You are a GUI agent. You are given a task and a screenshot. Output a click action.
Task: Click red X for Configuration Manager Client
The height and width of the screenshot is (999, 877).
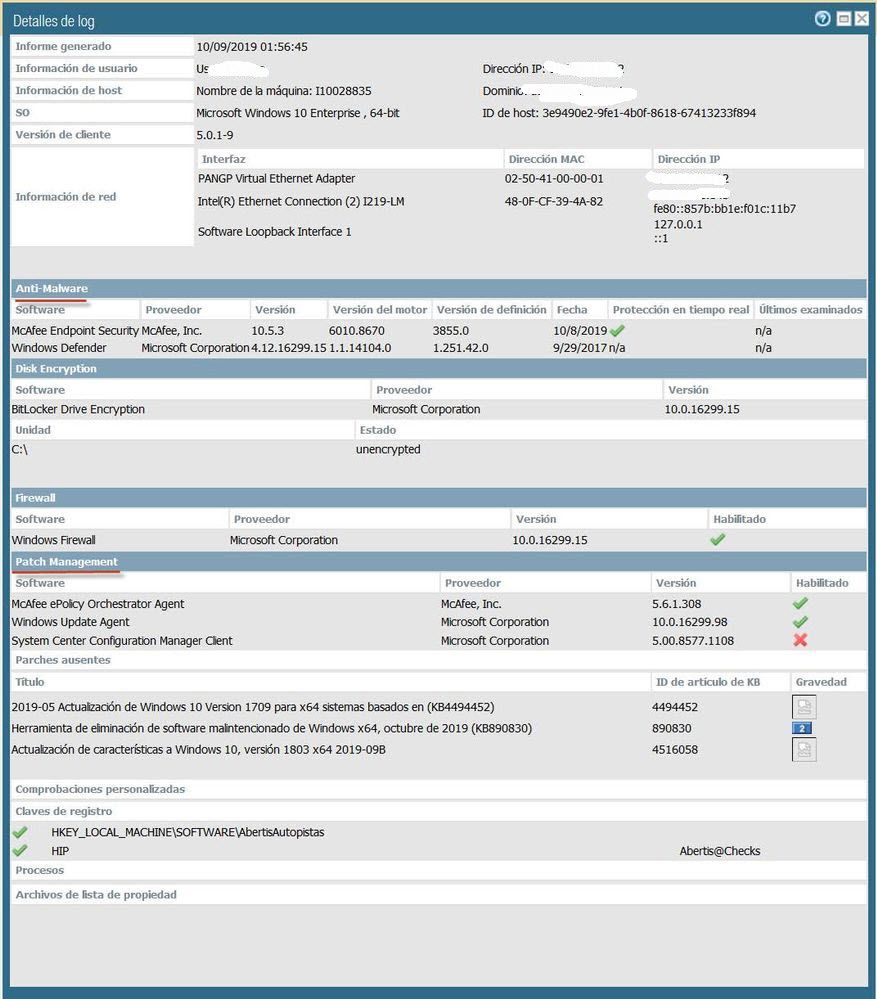coord(800,641)
